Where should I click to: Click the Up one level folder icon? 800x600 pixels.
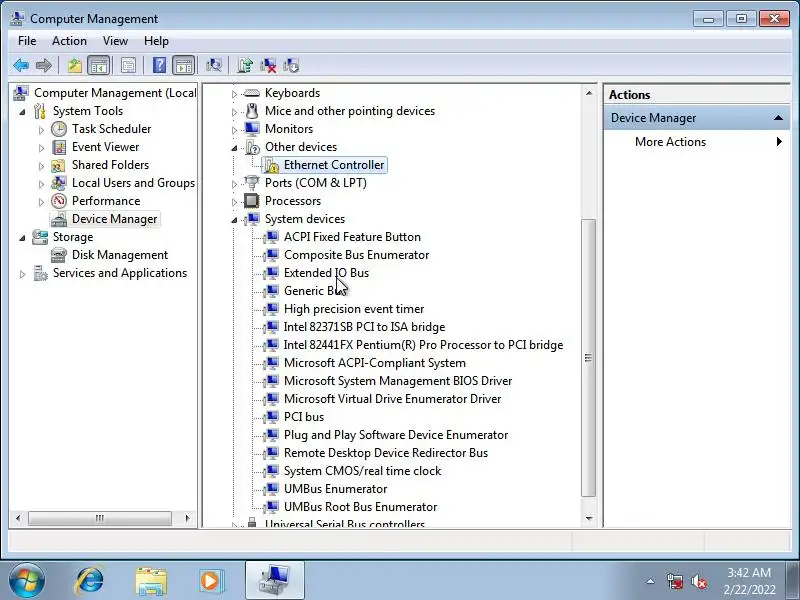click(x=74, y=65)
